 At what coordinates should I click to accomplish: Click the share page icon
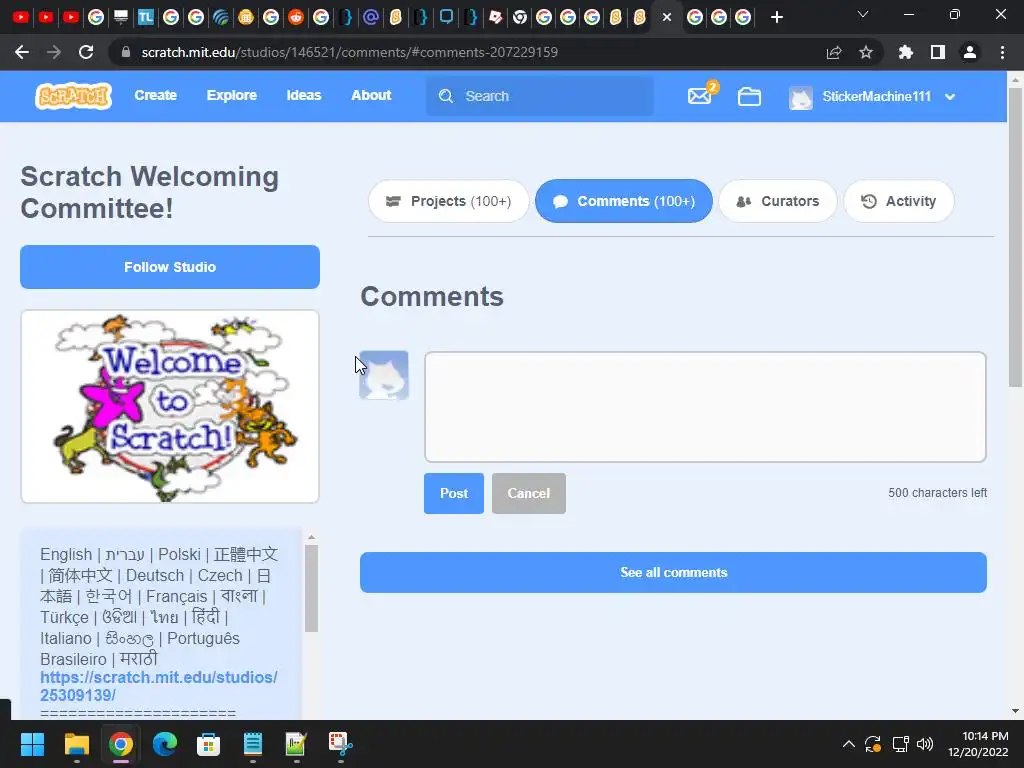(834, 52)
